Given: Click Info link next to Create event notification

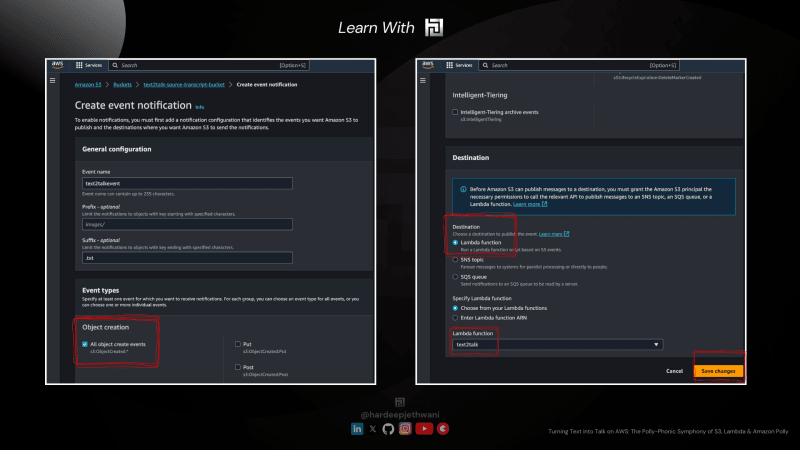Looking at the screenshot, I should [200, 107].
